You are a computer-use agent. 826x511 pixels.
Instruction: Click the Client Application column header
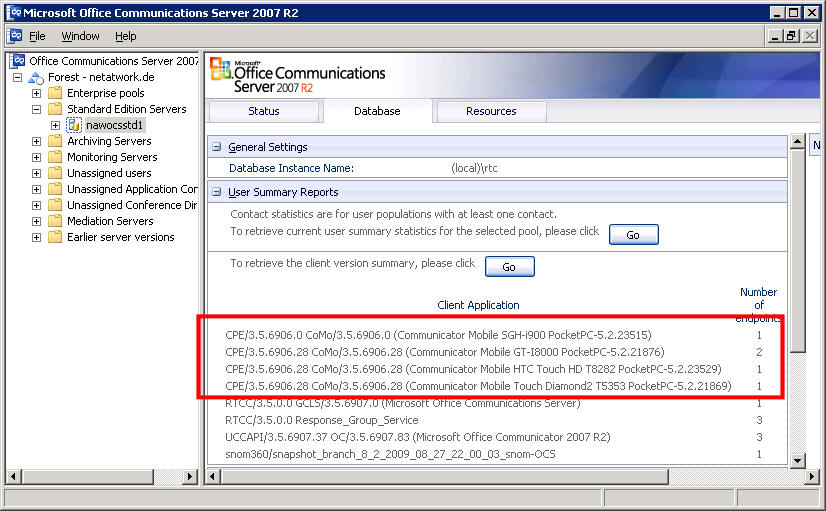(478, 305)
